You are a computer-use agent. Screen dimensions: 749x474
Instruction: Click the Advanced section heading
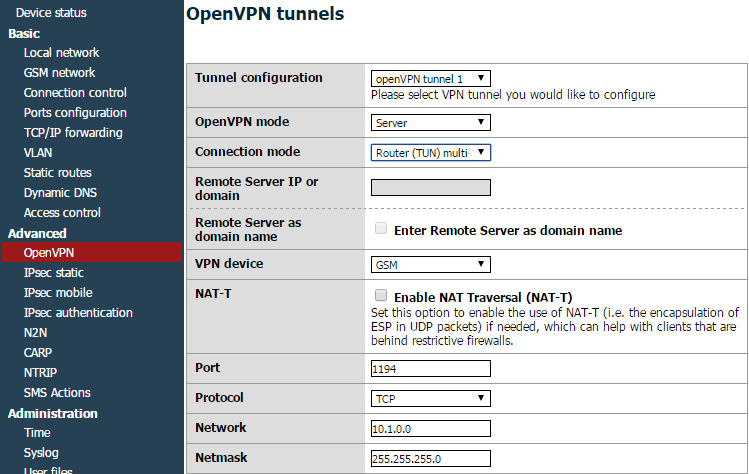(x=37, y=234)
